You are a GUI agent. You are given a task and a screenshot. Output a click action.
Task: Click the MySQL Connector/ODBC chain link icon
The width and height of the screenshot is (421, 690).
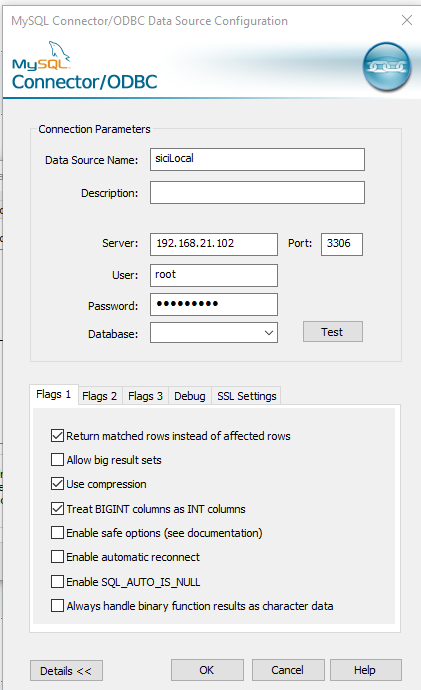tap(387, 67)
